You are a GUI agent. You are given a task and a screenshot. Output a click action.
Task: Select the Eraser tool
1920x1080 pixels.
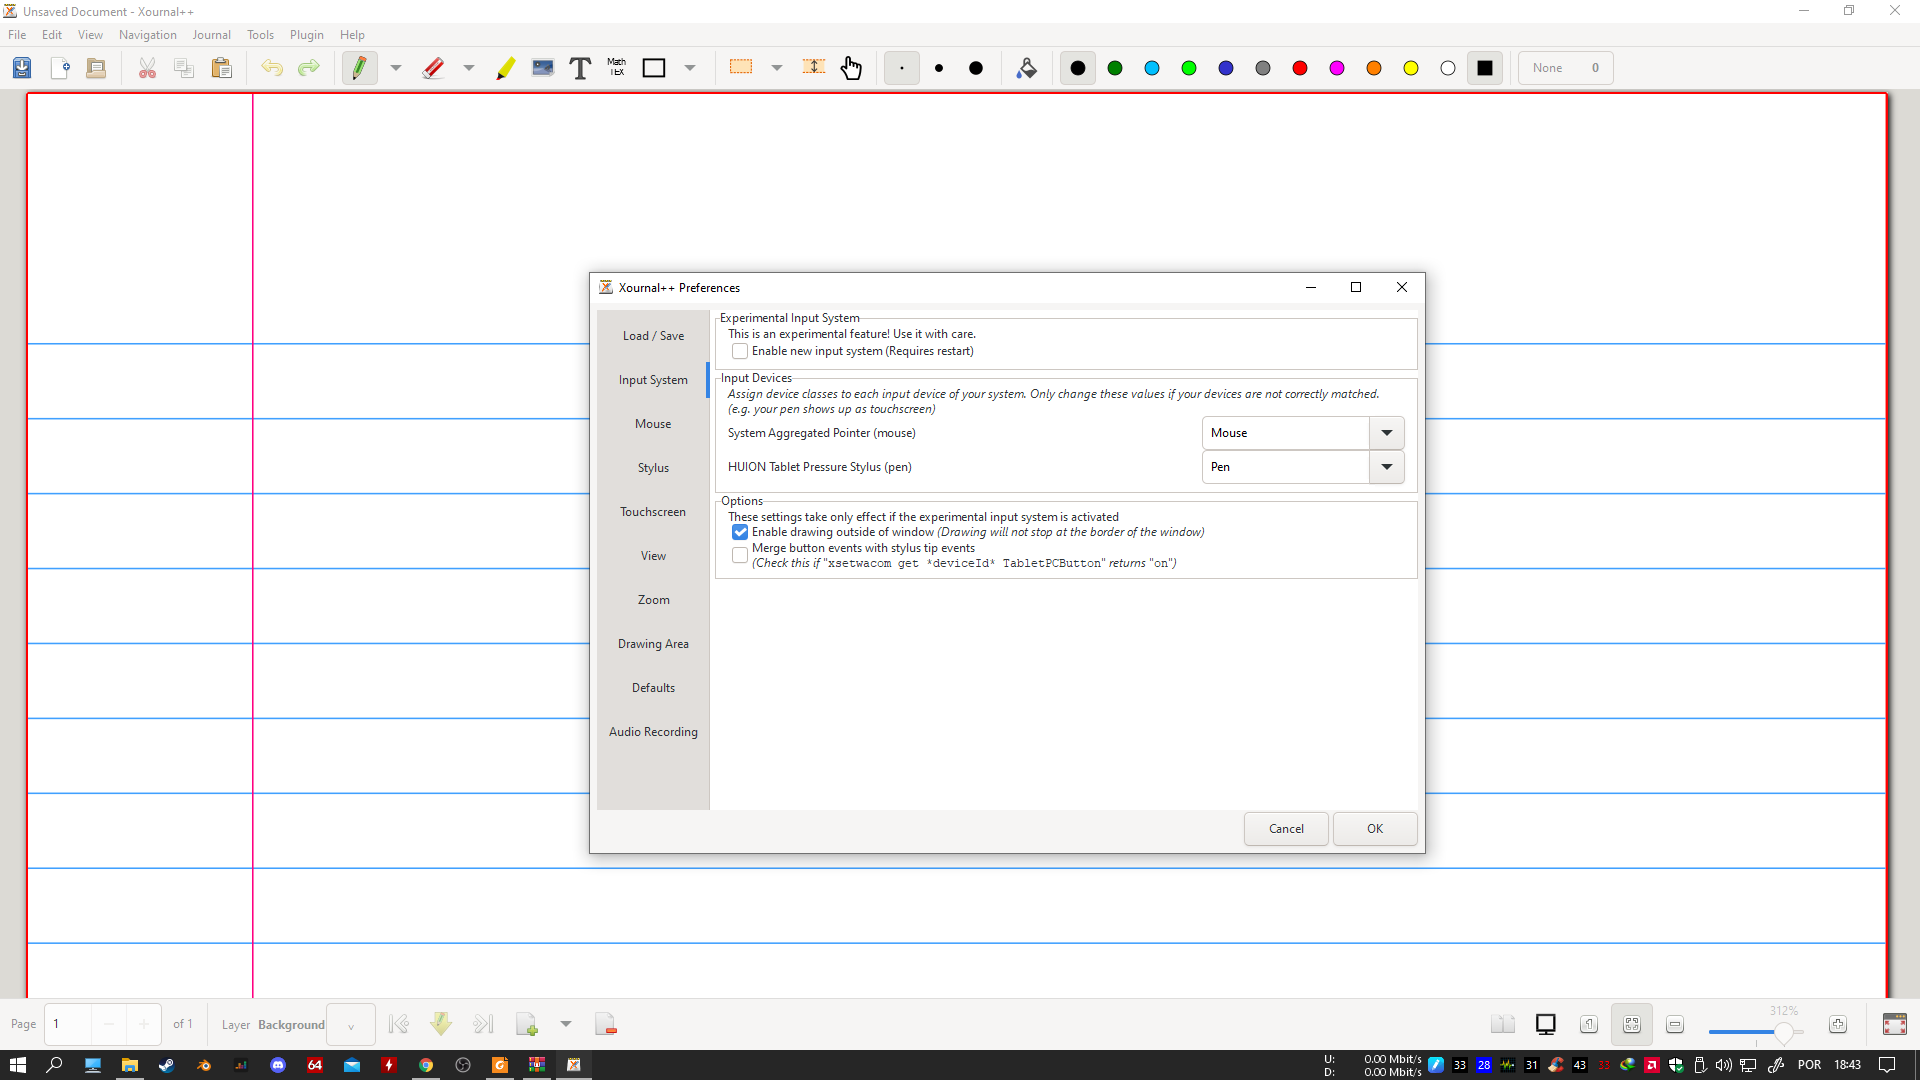click(x=433, y=68)
